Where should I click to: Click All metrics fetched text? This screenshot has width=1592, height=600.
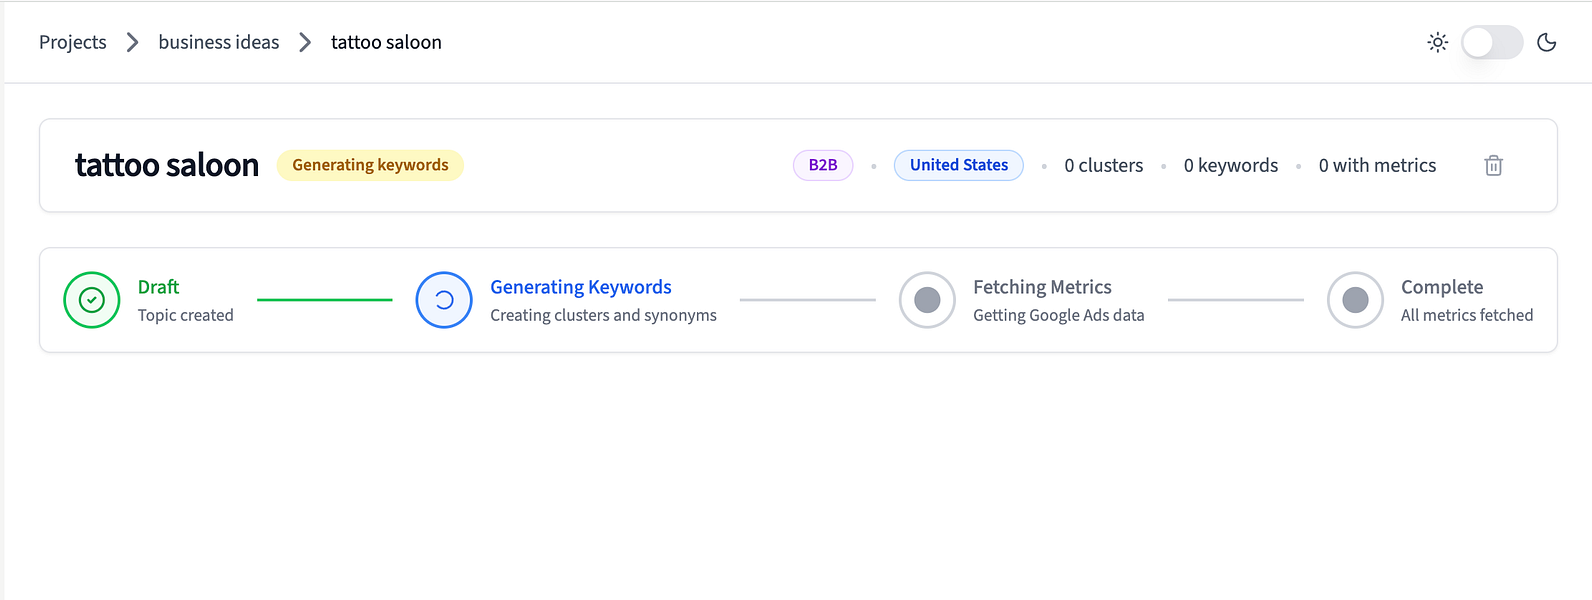[1467, 315]
